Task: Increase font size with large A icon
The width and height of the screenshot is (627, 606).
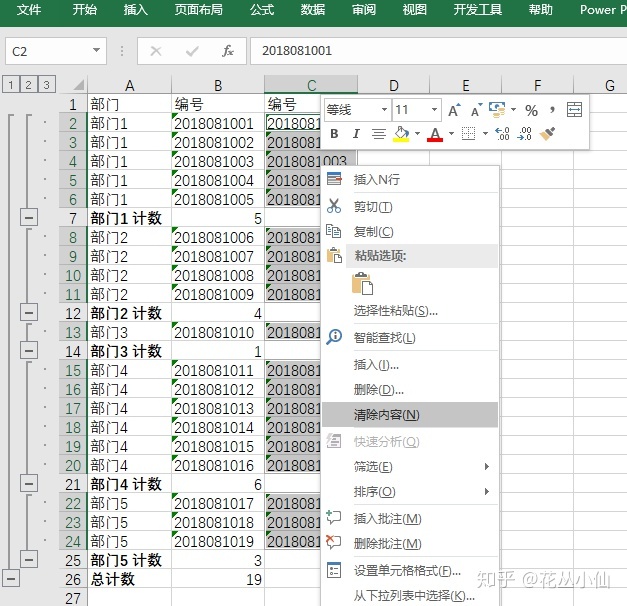Action: click(x=454, y=110)
